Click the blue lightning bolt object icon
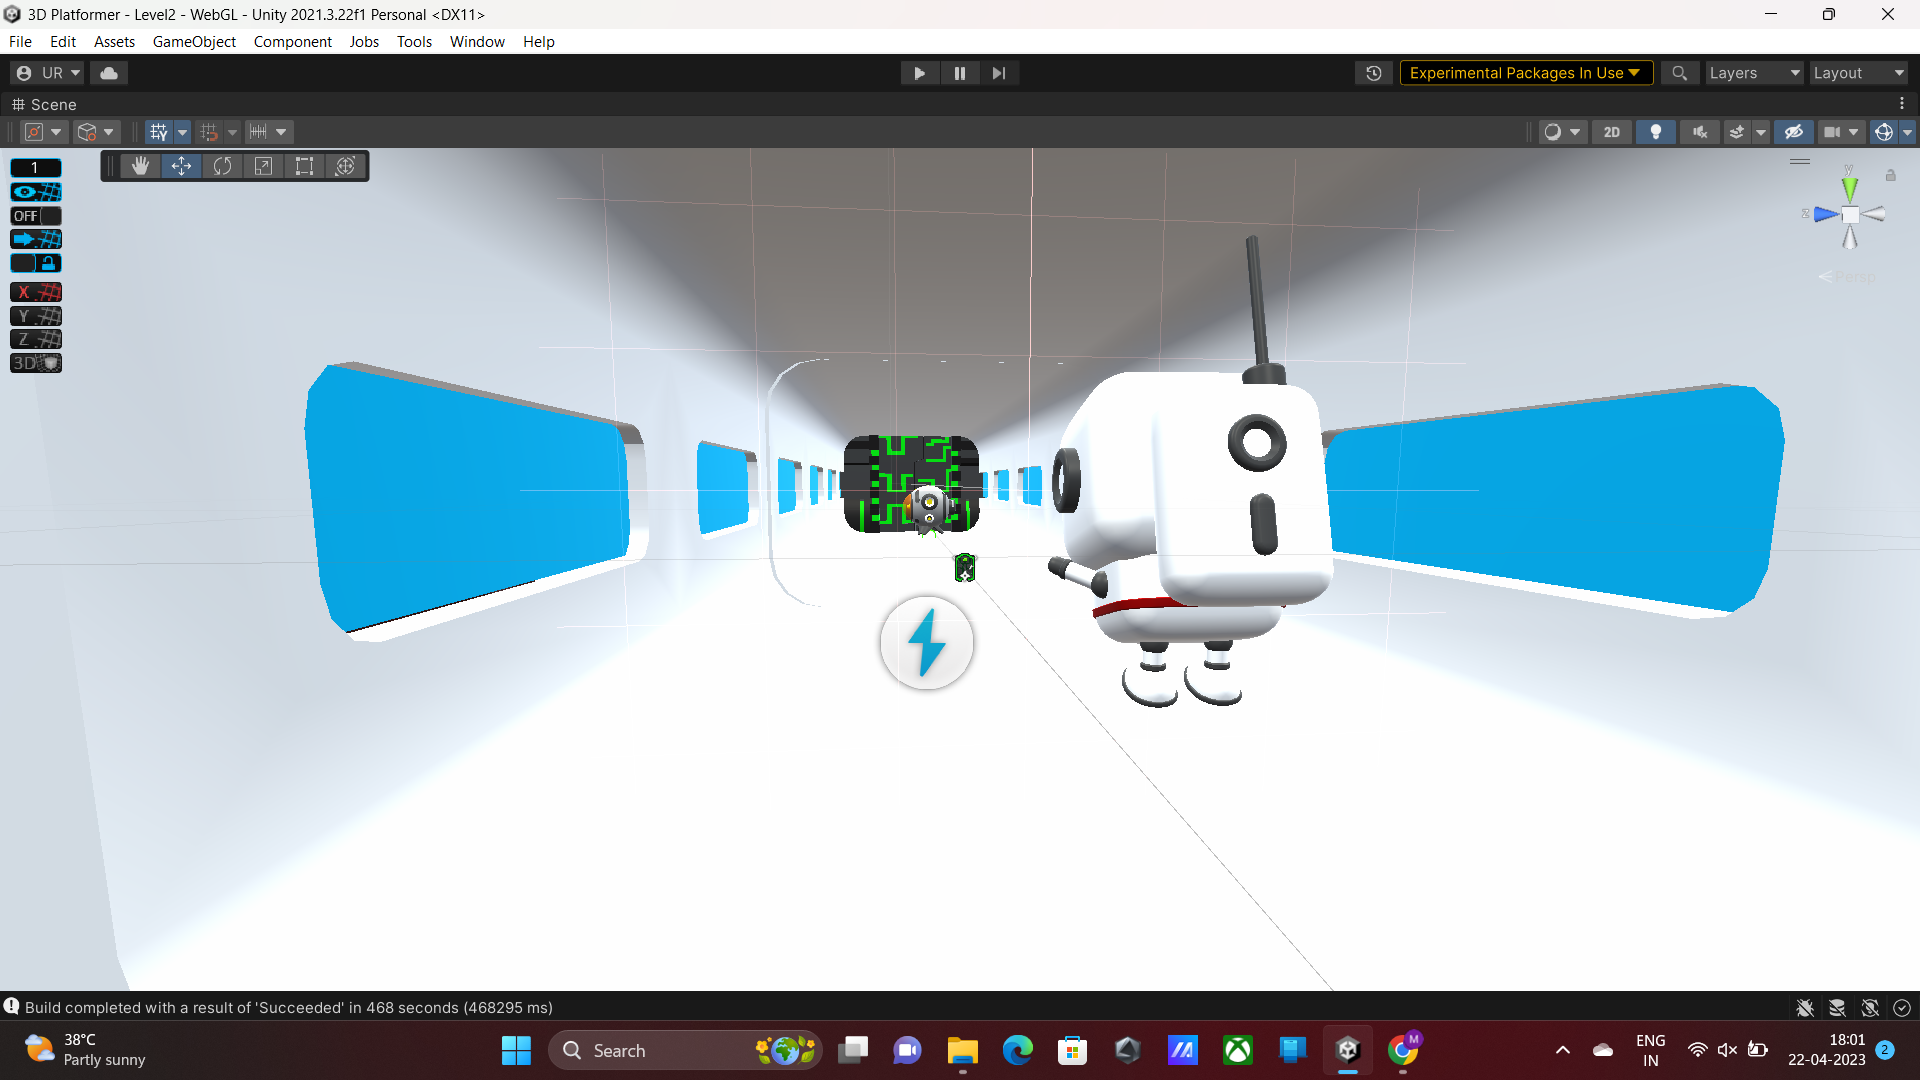The image size is (1920, 1080). (x=927, y=643)
